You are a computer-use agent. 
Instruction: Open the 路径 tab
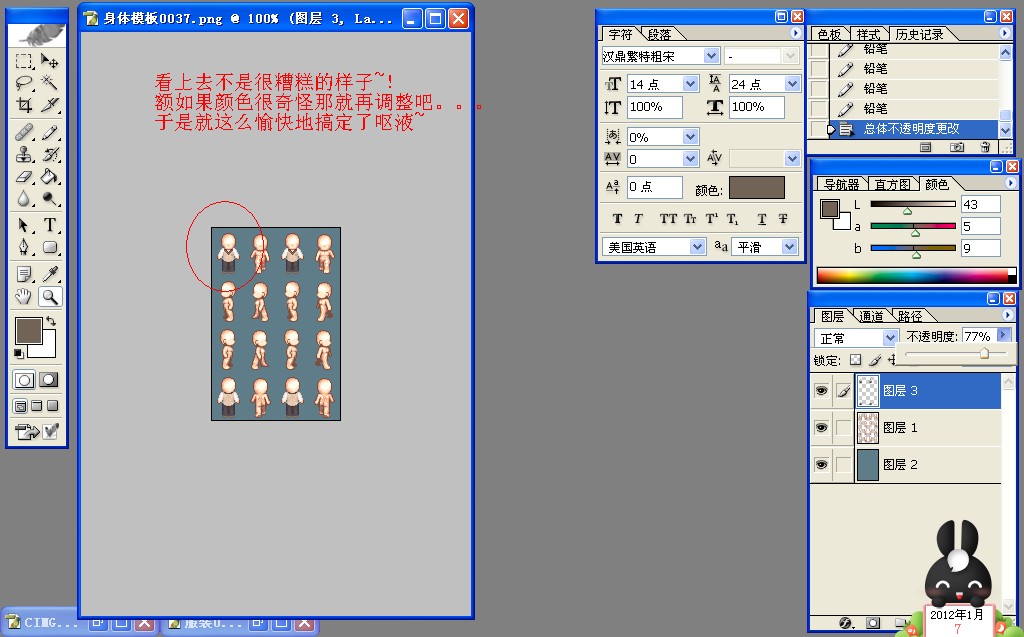coord(909,316)
